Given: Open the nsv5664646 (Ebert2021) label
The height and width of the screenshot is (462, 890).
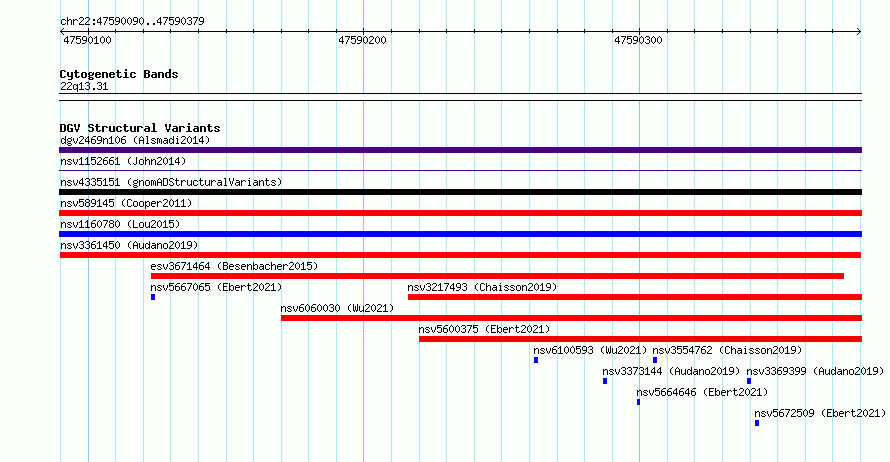Looking at the screenshot, I should 702,392.
